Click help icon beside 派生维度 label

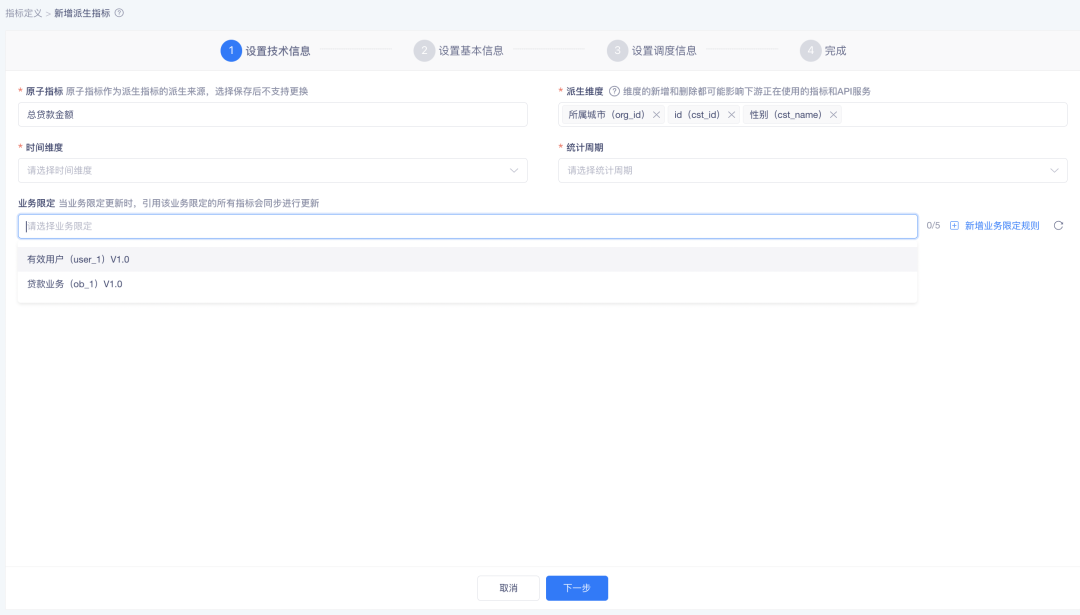pyautogui.click(x=614, y=91)
